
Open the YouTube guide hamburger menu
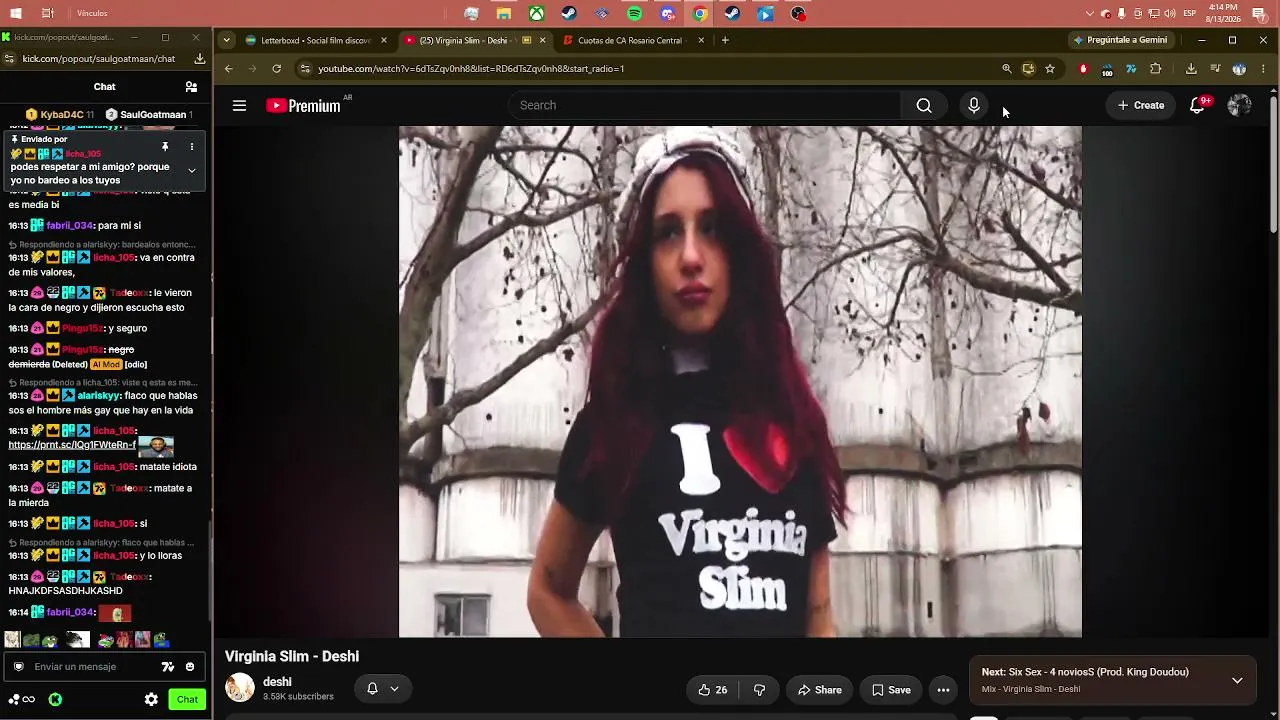click(239, 105)
